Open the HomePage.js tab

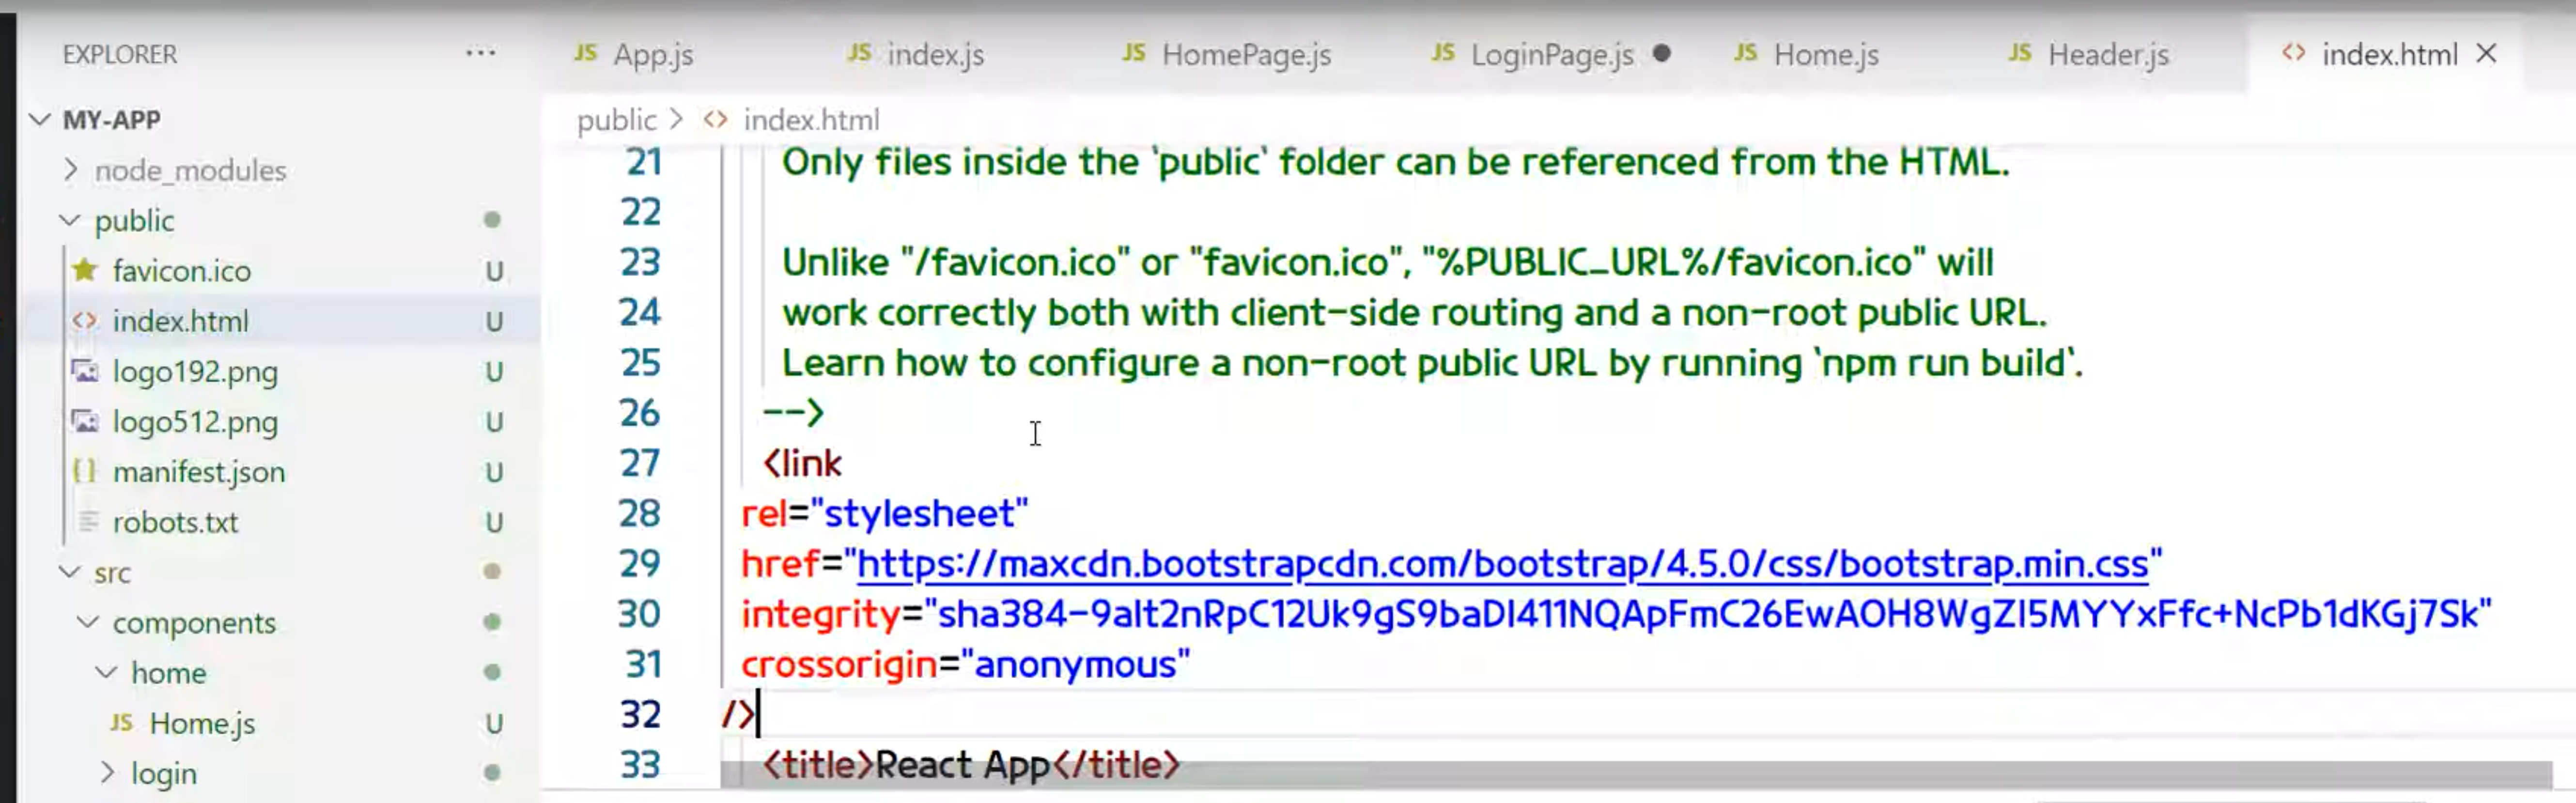(1246, 55)
